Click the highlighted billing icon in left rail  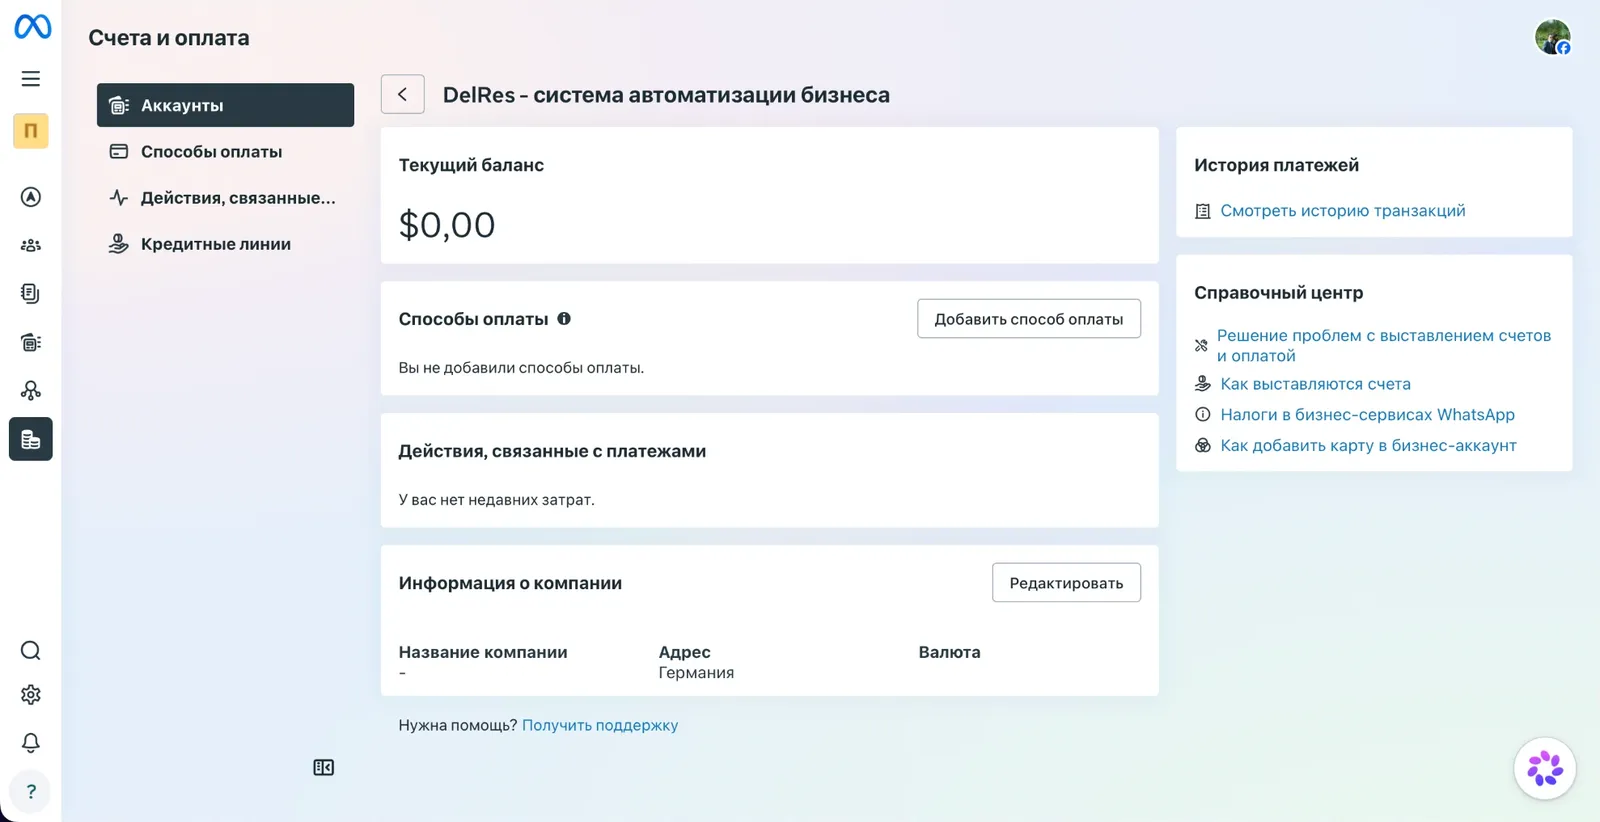point(31,439)
